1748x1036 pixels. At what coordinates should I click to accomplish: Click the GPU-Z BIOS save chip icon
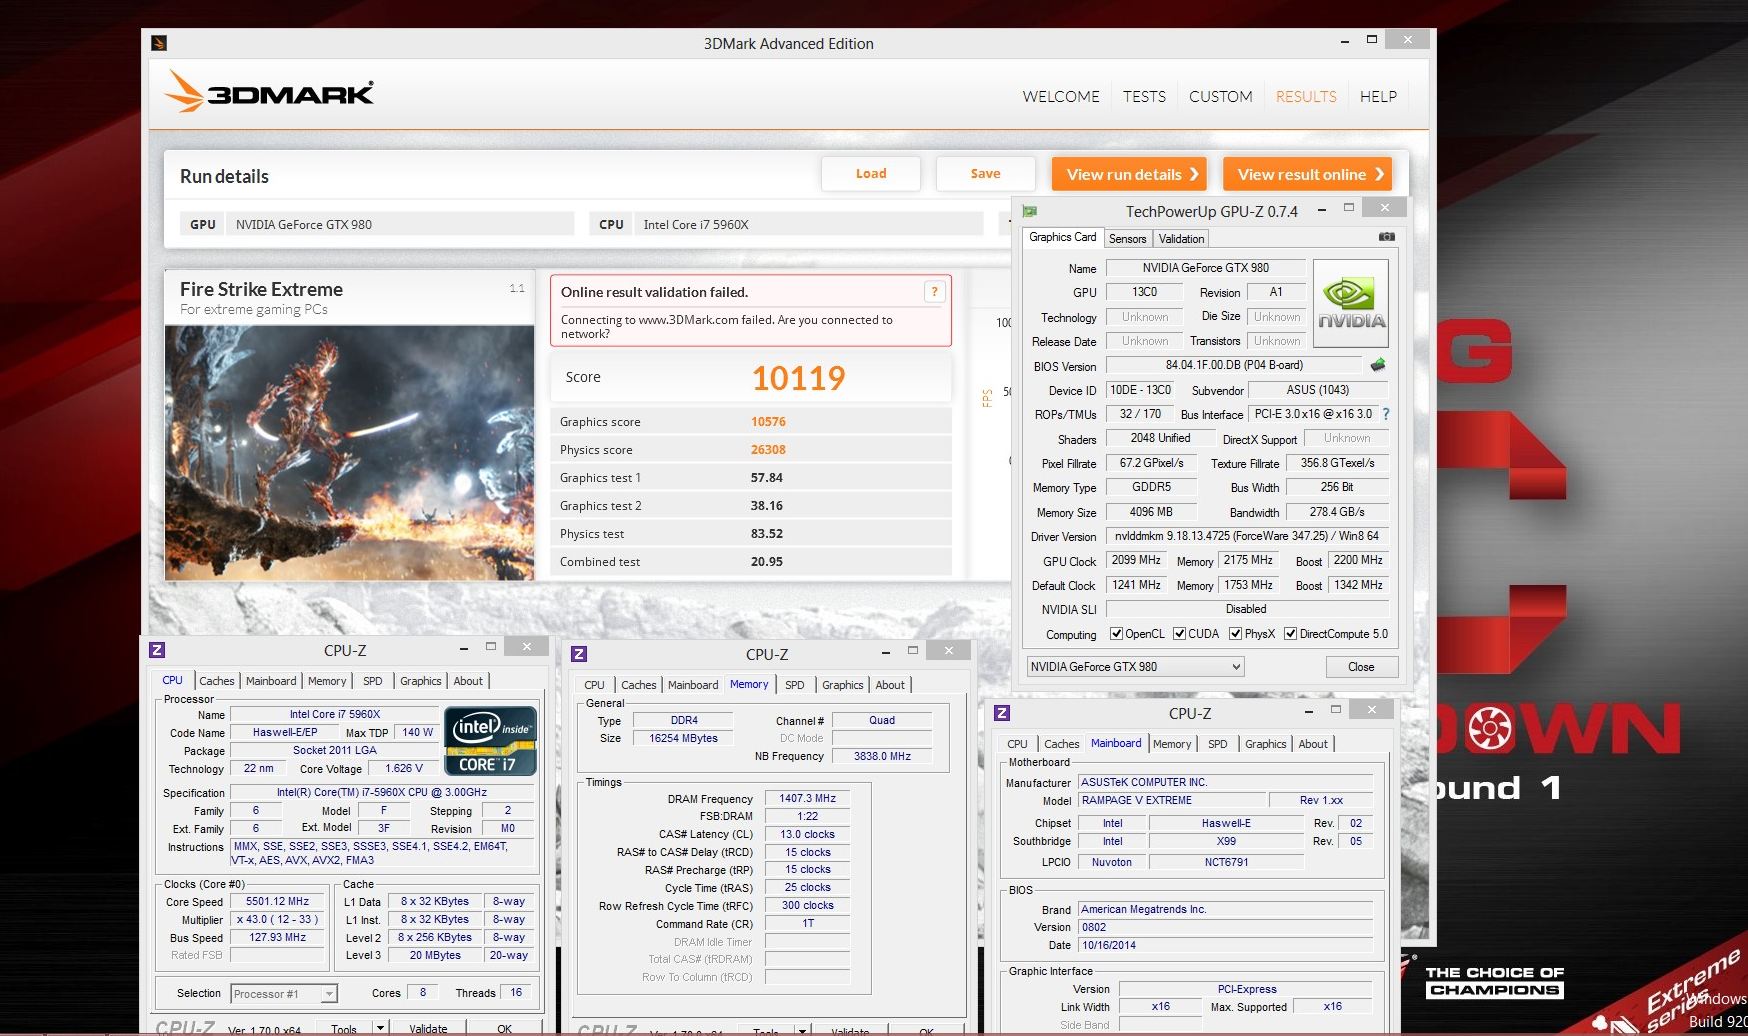pyautogui.click(x=1378, y=365)
